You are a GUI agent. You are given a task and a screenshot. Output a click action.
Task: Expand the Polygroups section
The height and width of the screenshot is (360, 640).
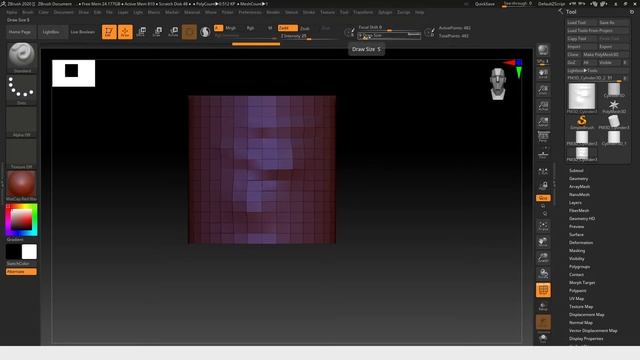coord(580,267)
